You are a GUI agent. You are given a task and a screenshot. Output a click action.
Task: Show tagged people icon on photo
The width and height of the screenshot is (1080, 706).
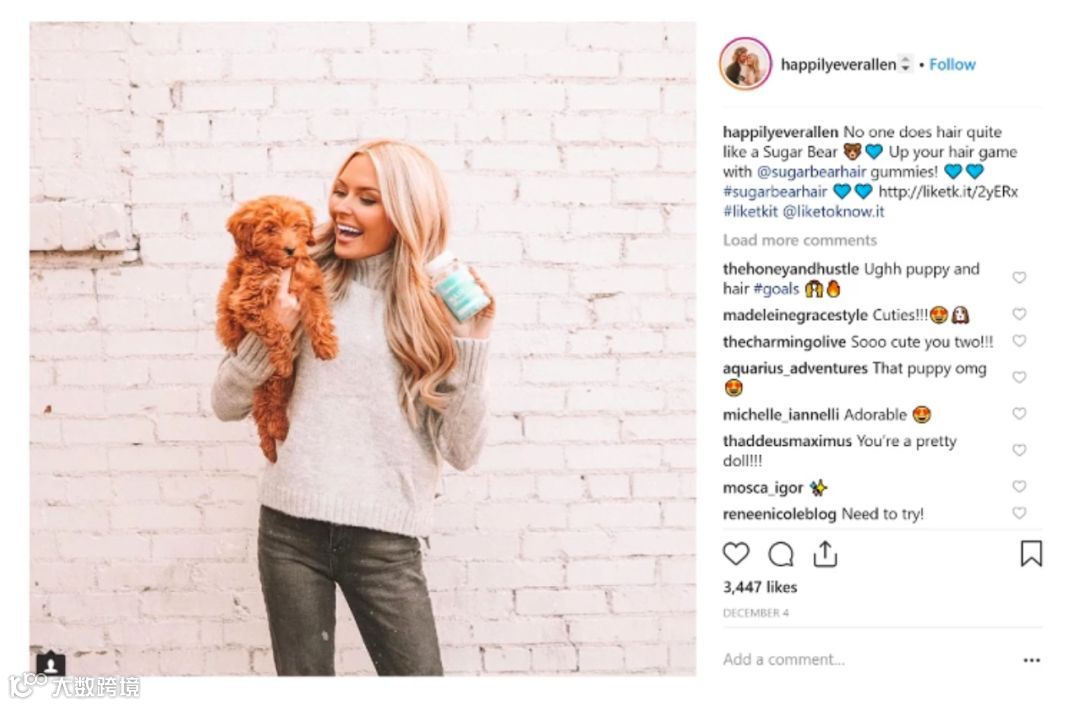(50, 664)
